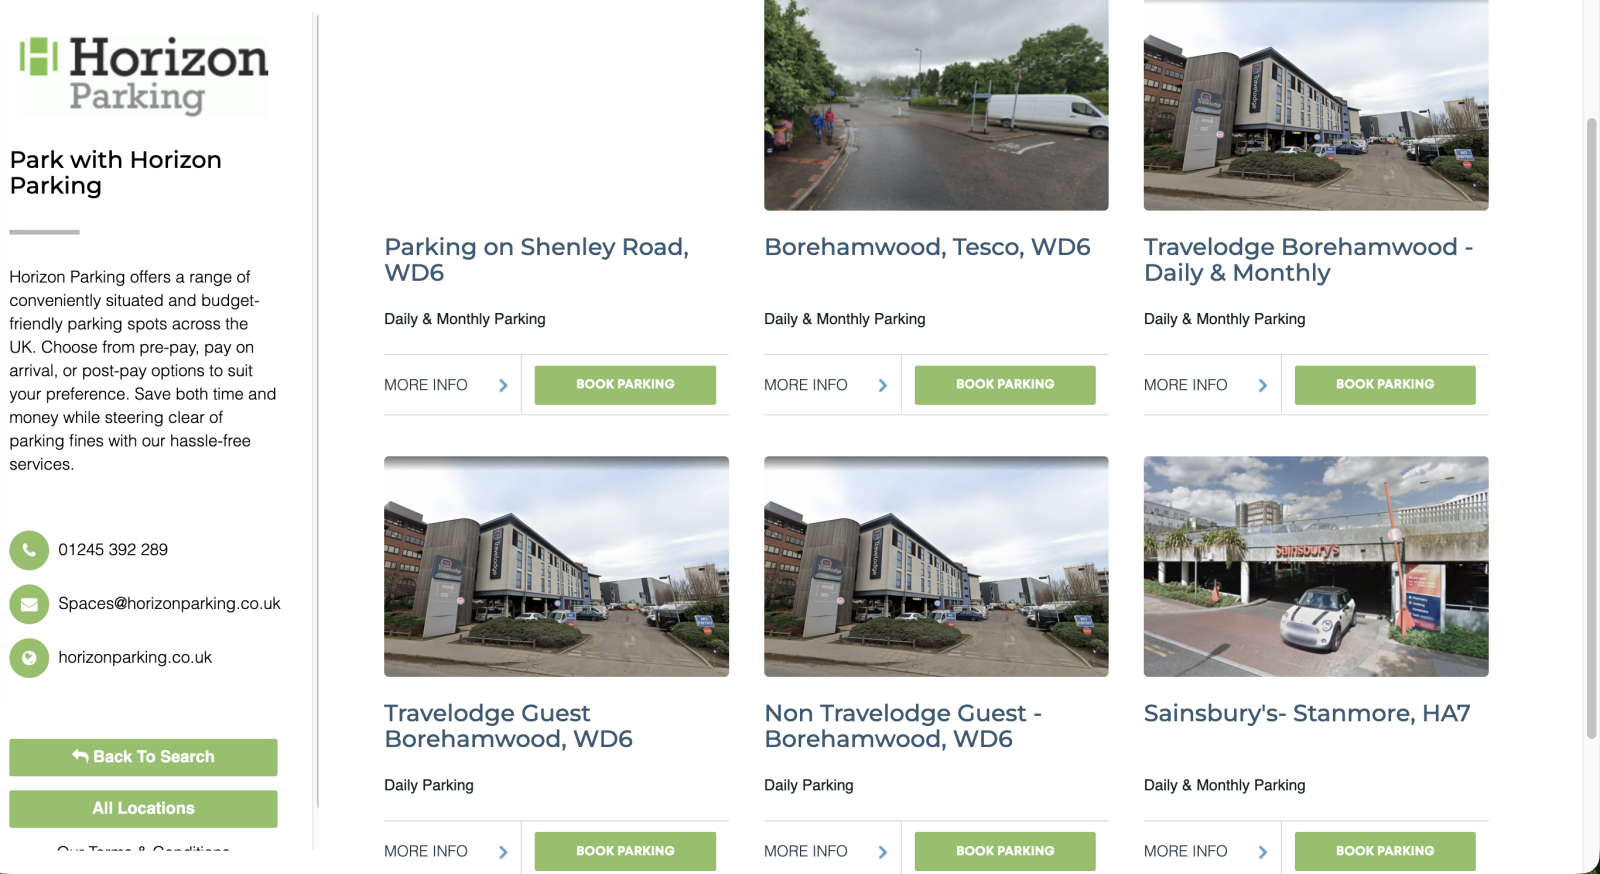1600x874 pixels.
Task: Click the Horizon Parking logo
Action: [144, 76]
